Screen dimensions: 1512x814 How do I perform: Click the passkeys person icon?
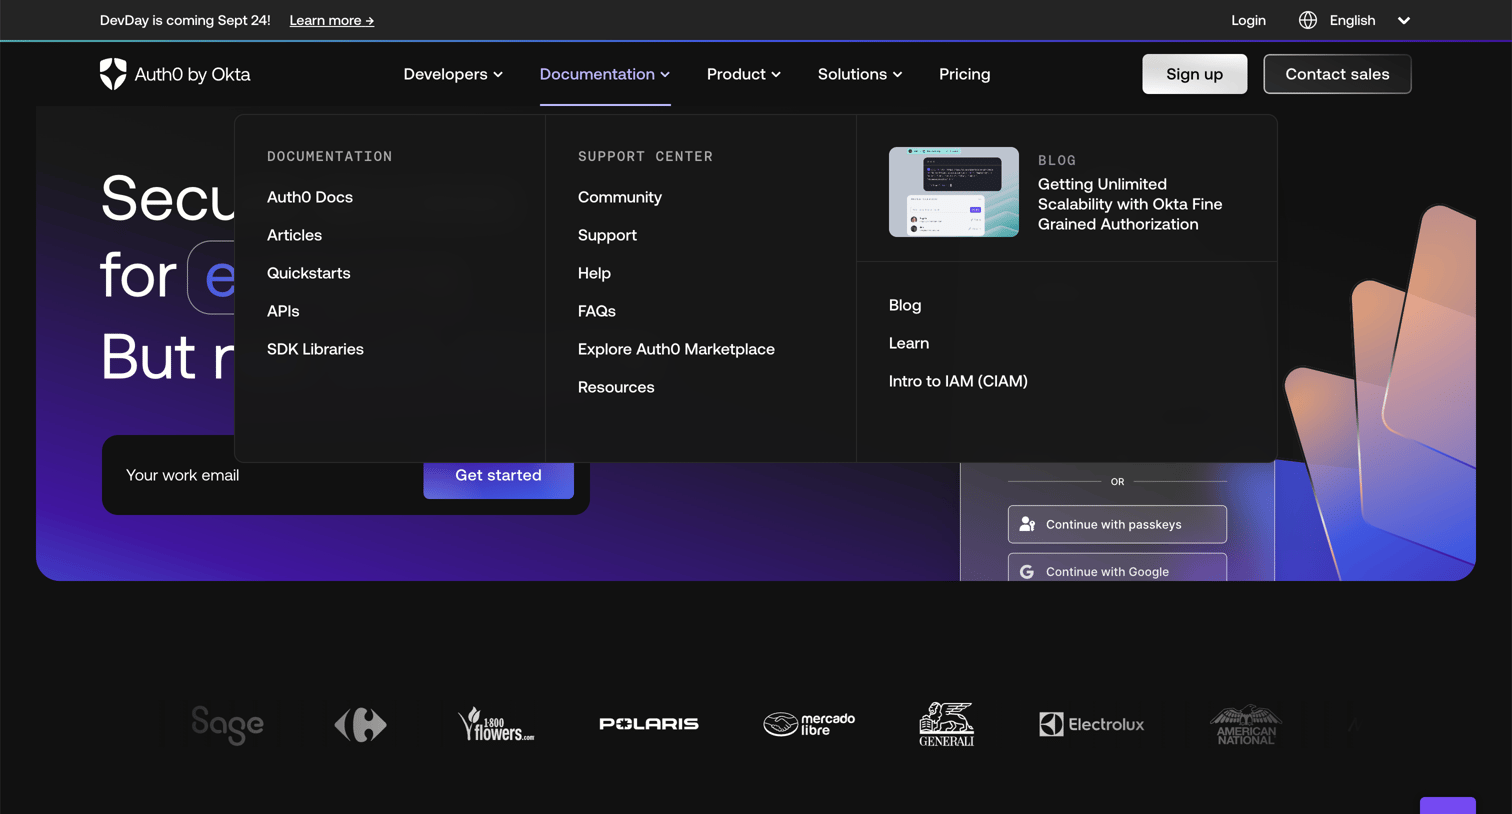tap(1027, 524)
